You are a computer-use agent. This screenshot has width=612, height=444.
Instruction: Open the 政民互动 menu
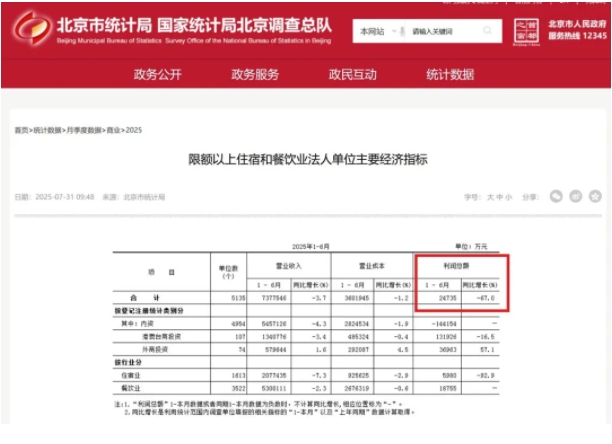[x=352, y=75]
